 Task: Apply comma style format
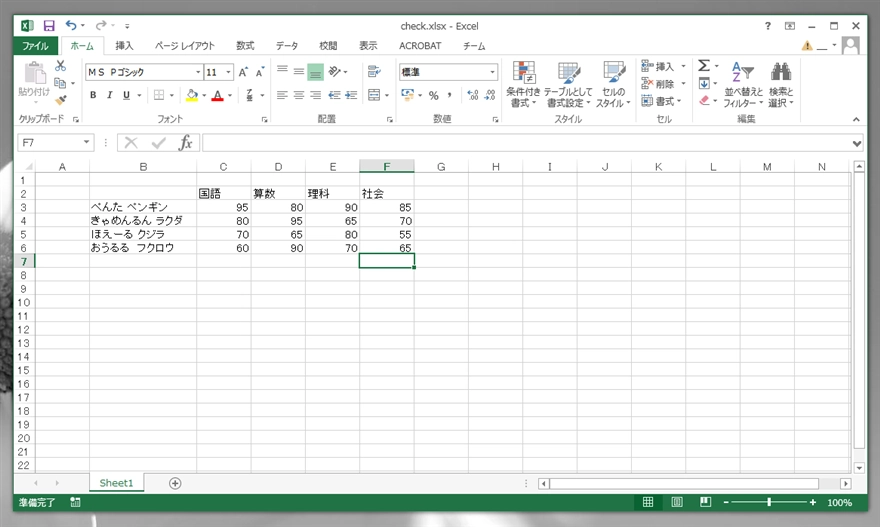pos(450,95)
